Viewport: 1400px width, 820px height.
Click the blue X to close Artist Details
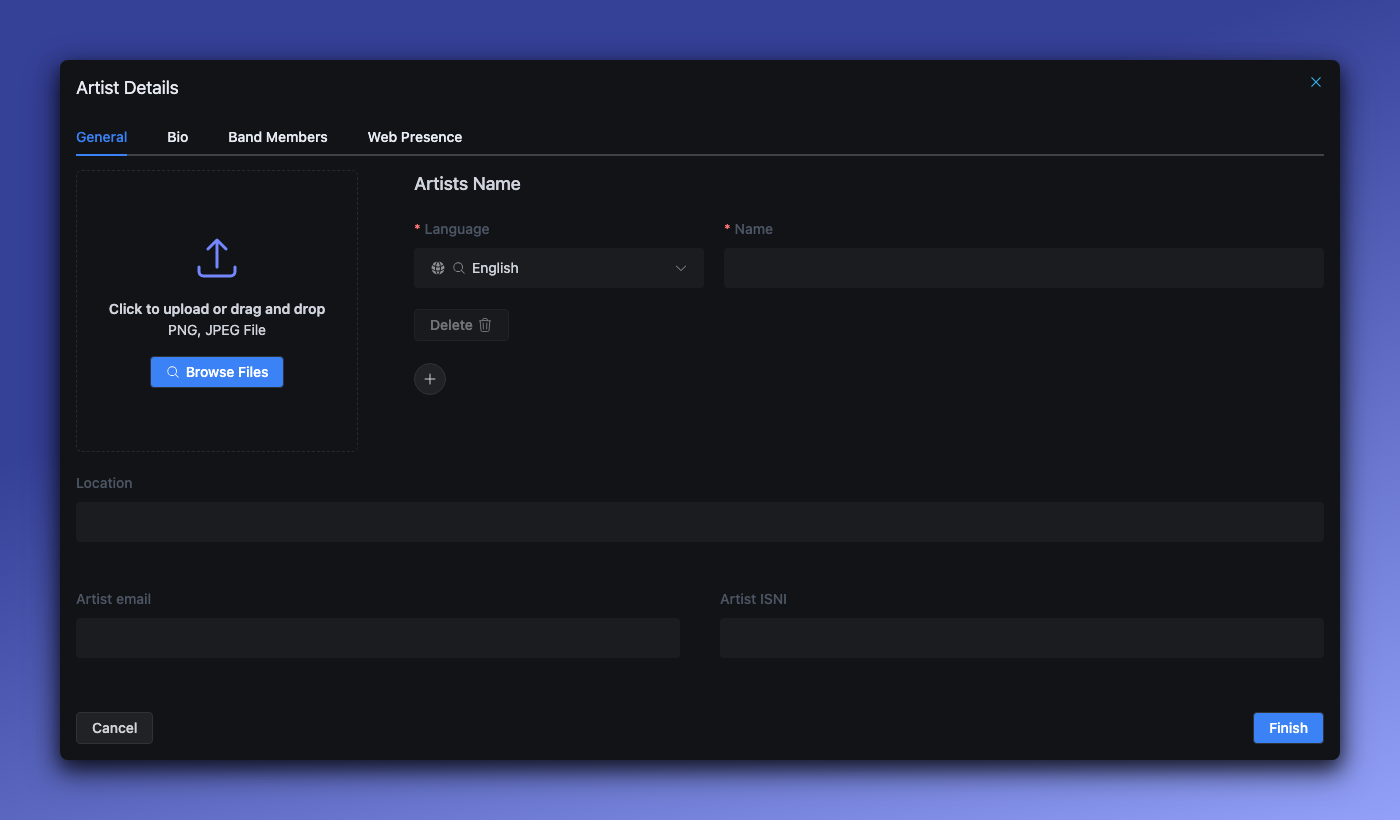click(x=1315, y=81)
